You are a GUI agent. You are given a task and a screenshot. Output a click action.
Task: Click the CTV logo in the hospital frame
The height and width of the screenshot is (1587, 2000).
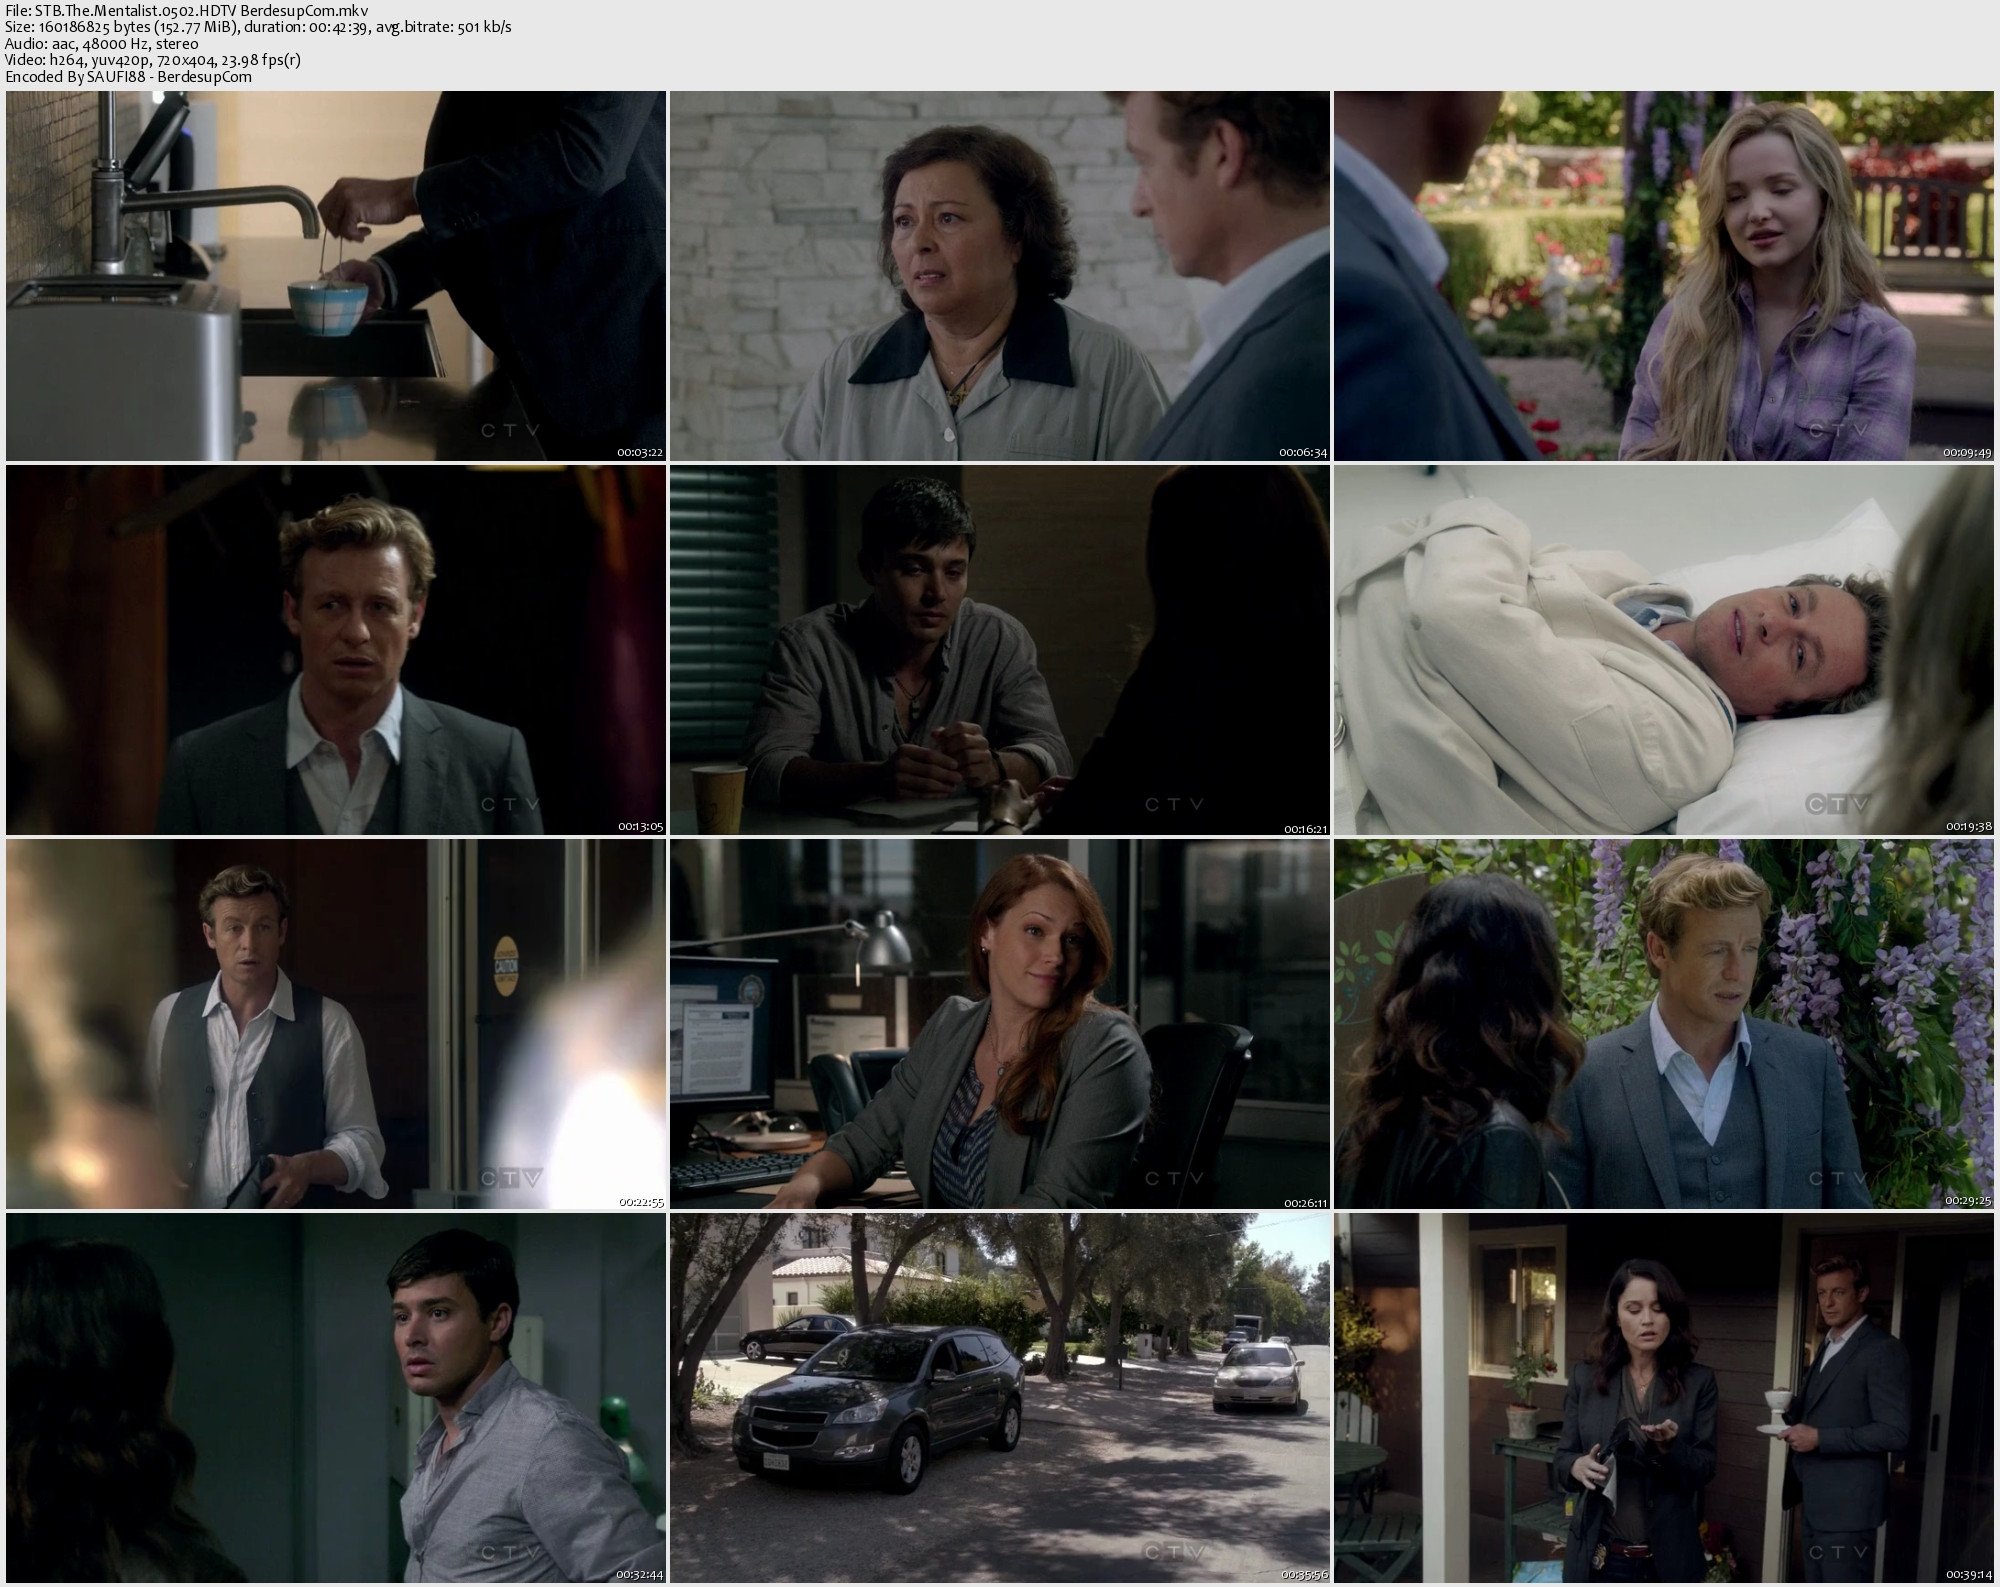(1836, 804)
